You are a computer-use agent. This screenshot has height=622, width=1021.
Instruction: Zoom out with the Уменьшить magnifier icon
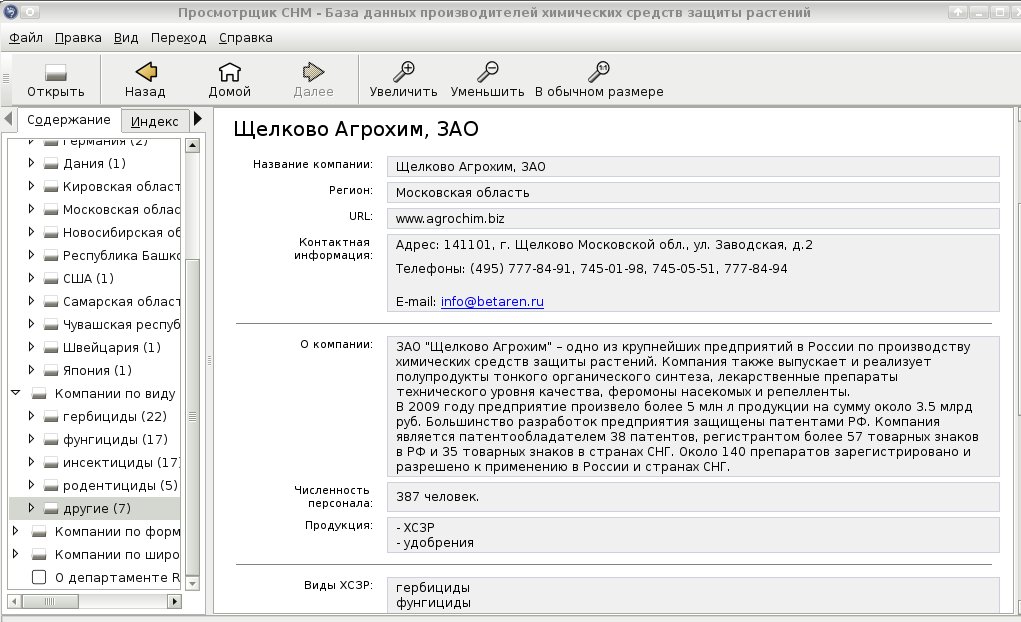point(488,71)
